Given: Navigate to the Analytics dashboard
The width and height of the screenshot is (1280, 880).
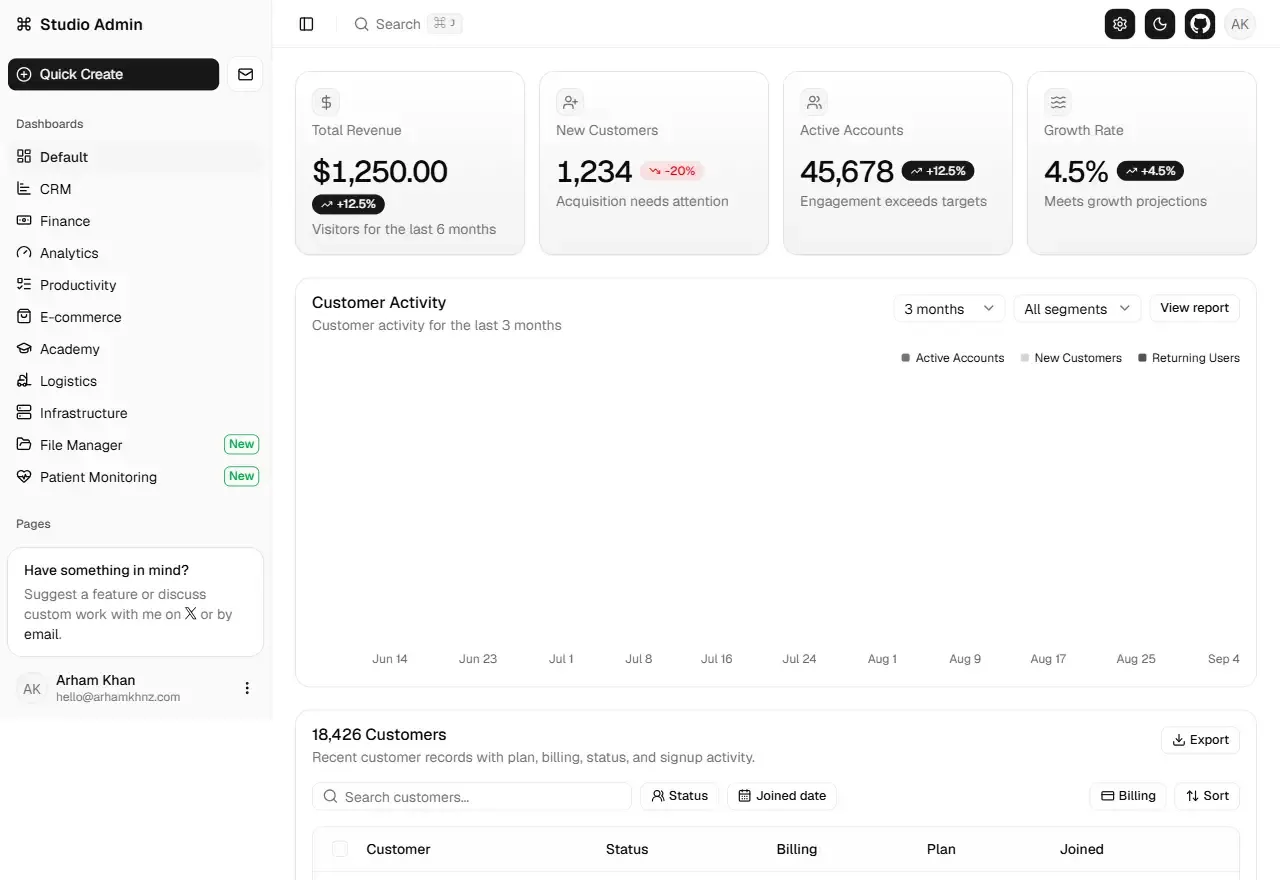Looking at the screenshot, I should click(x=136, y=253).
